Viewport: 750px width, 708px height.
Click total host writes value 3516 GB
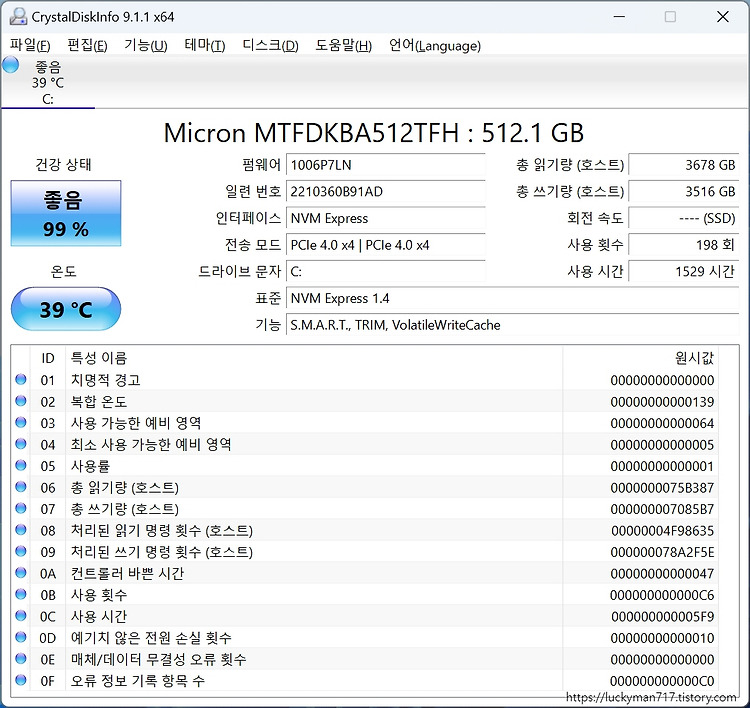(x=684, y=192)
